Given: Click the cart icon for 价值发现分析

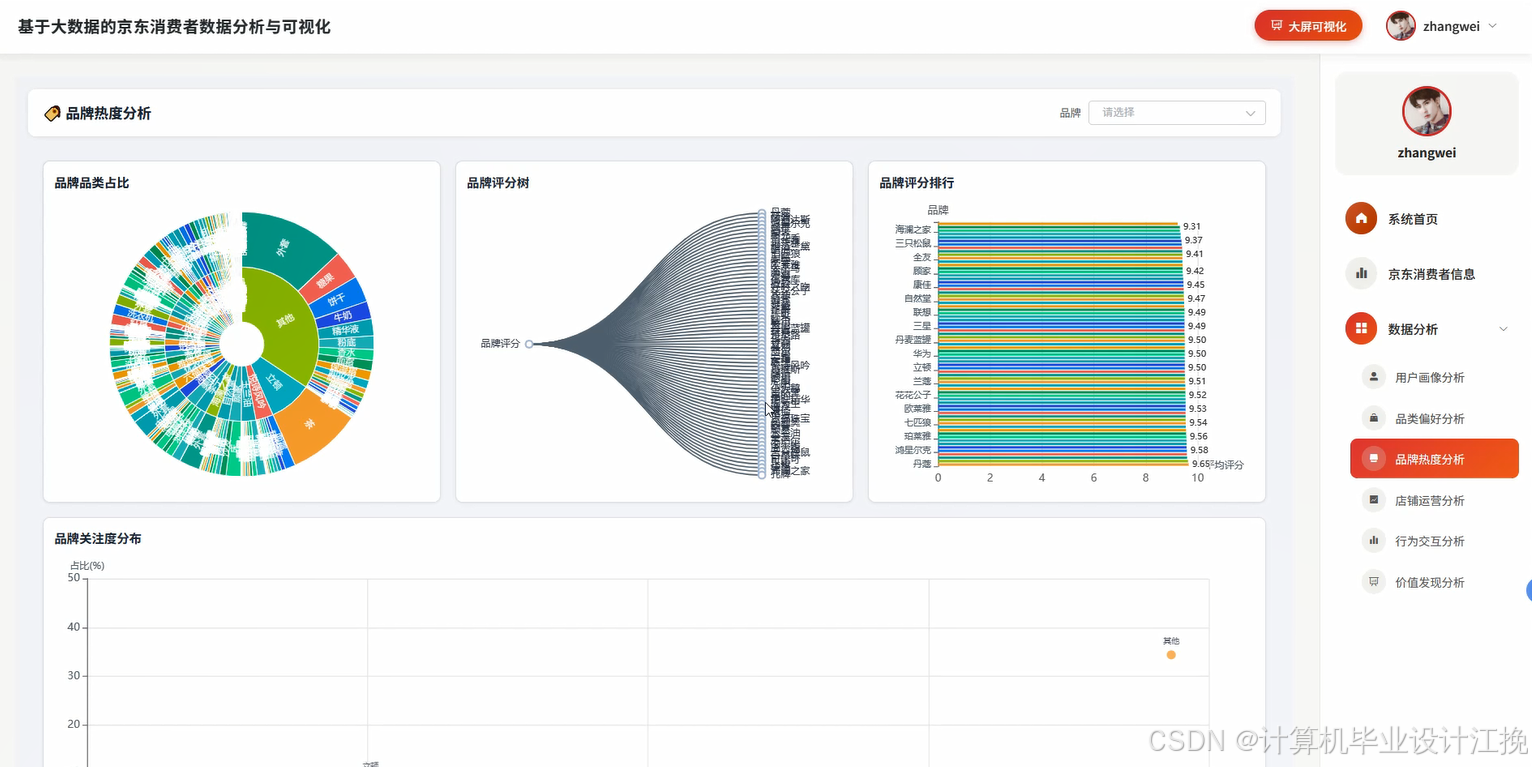Looking at the screenshot, I should tap(1374, 582).
